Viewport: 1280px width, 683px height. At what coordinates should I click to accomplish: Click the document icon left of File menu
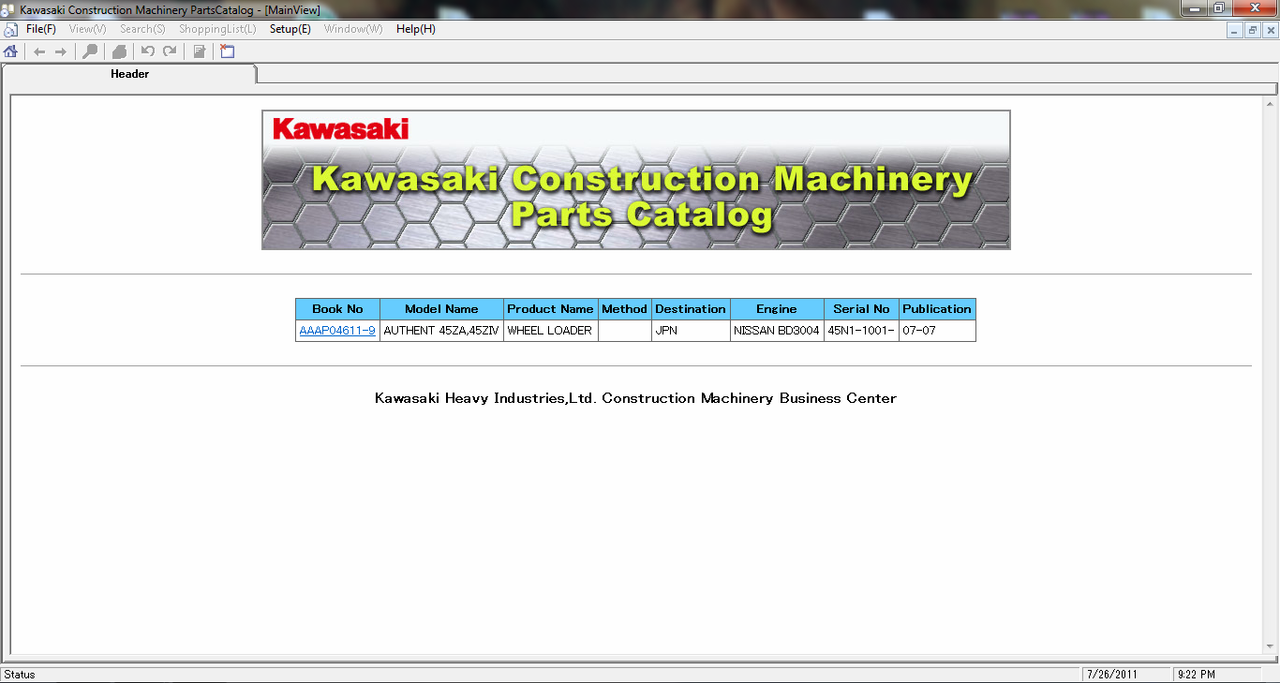(x=11, y=29)
